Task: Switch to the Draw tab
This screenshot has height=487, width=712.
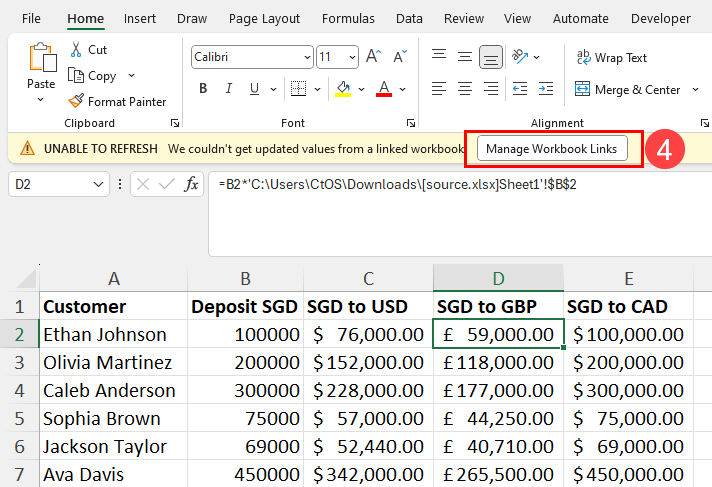Action: tap(192, 19)
